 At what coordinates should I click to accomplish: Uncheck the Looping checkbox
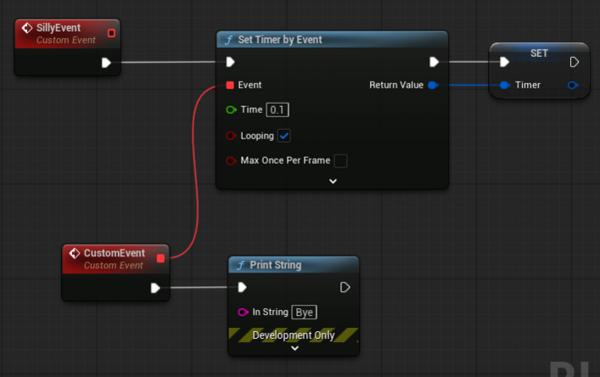284,136
